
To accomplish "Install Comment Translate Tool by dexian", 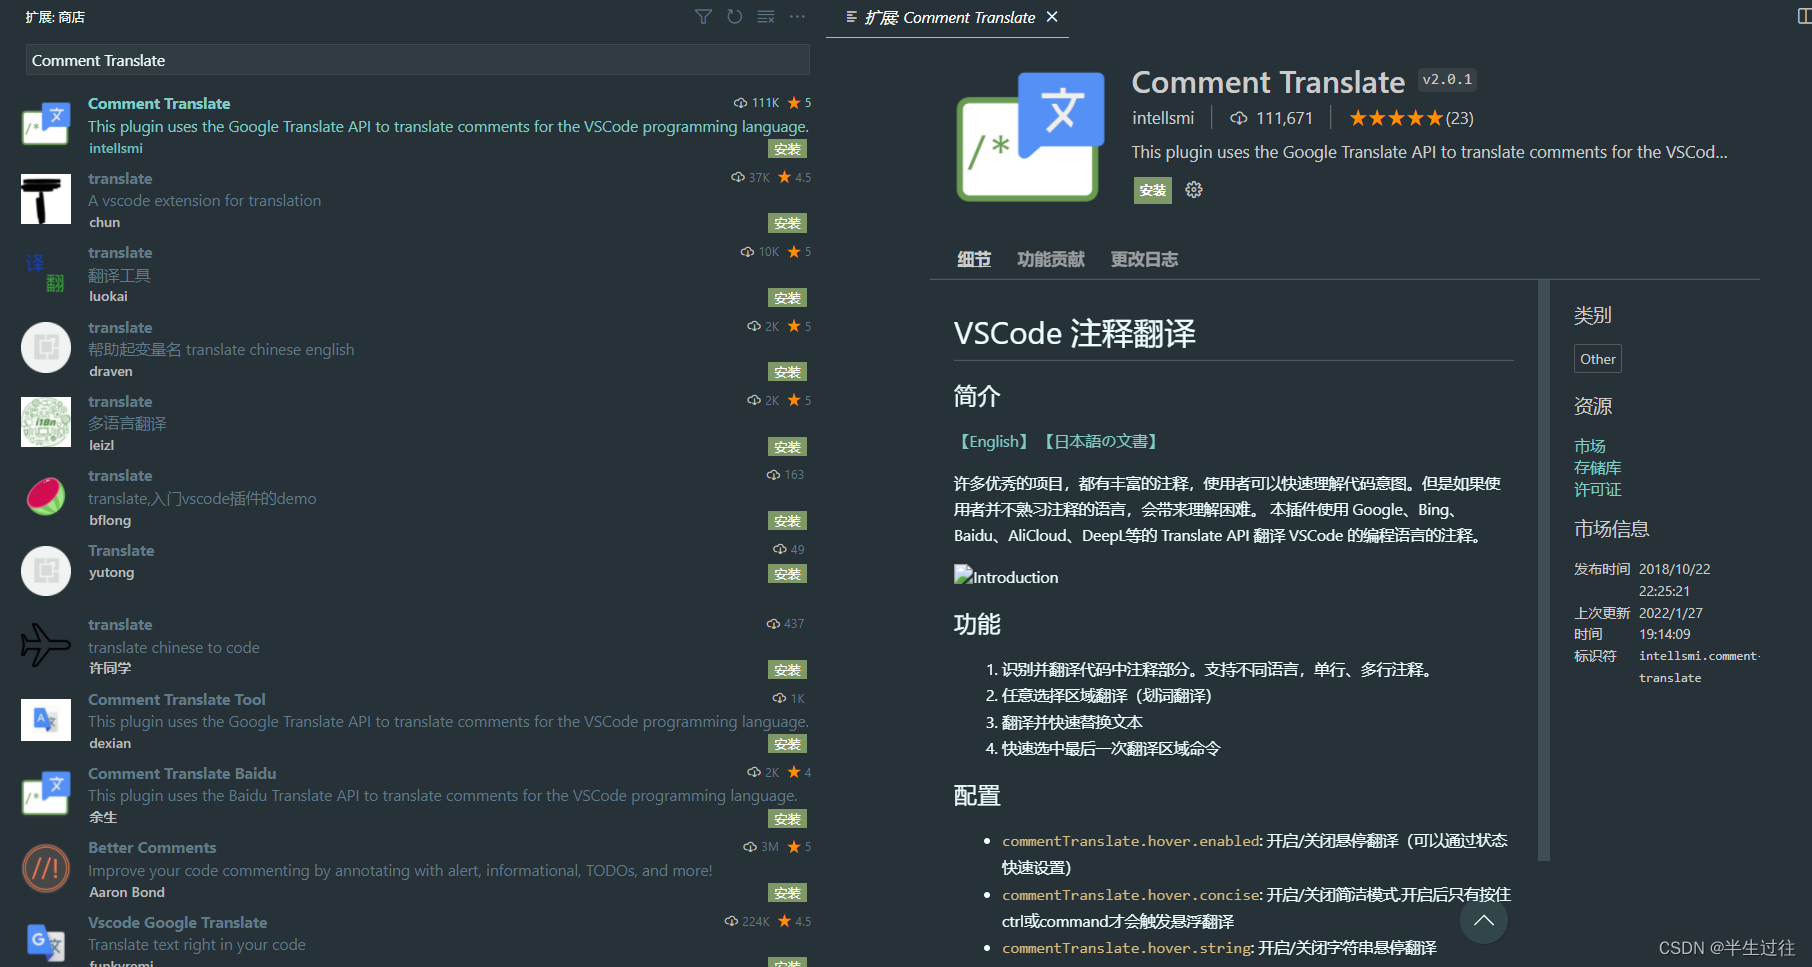I will (788, 744).
